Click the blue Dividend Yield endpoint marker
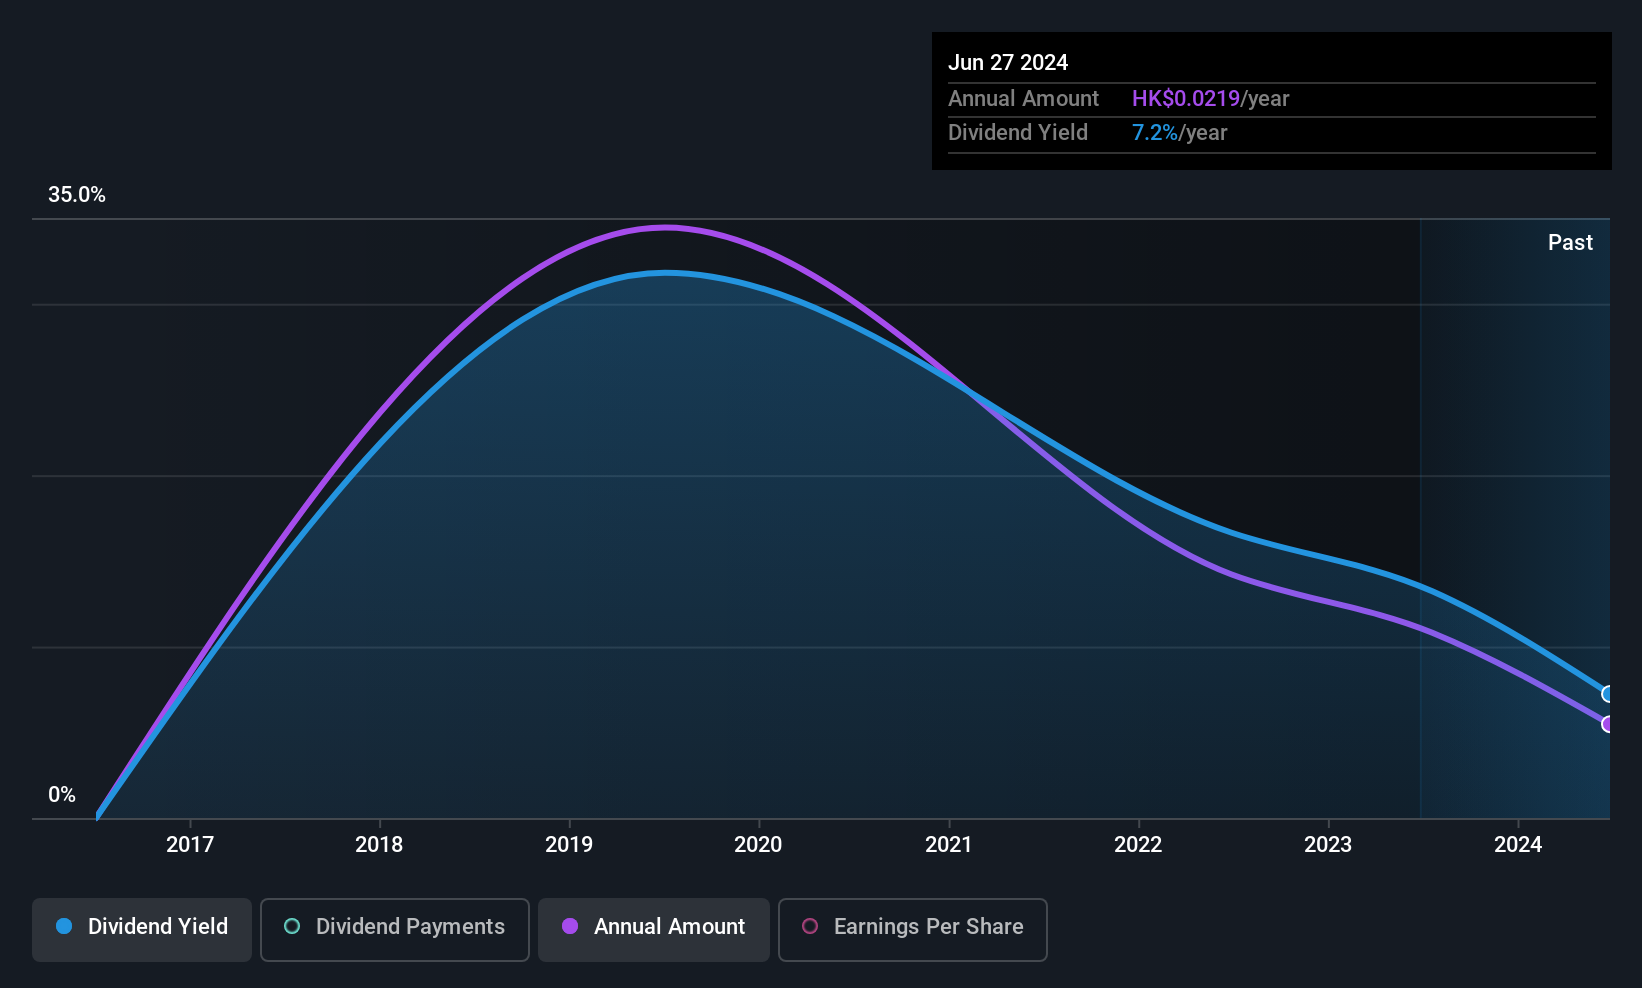1642x988 pixels. (x=1608, y=694)
